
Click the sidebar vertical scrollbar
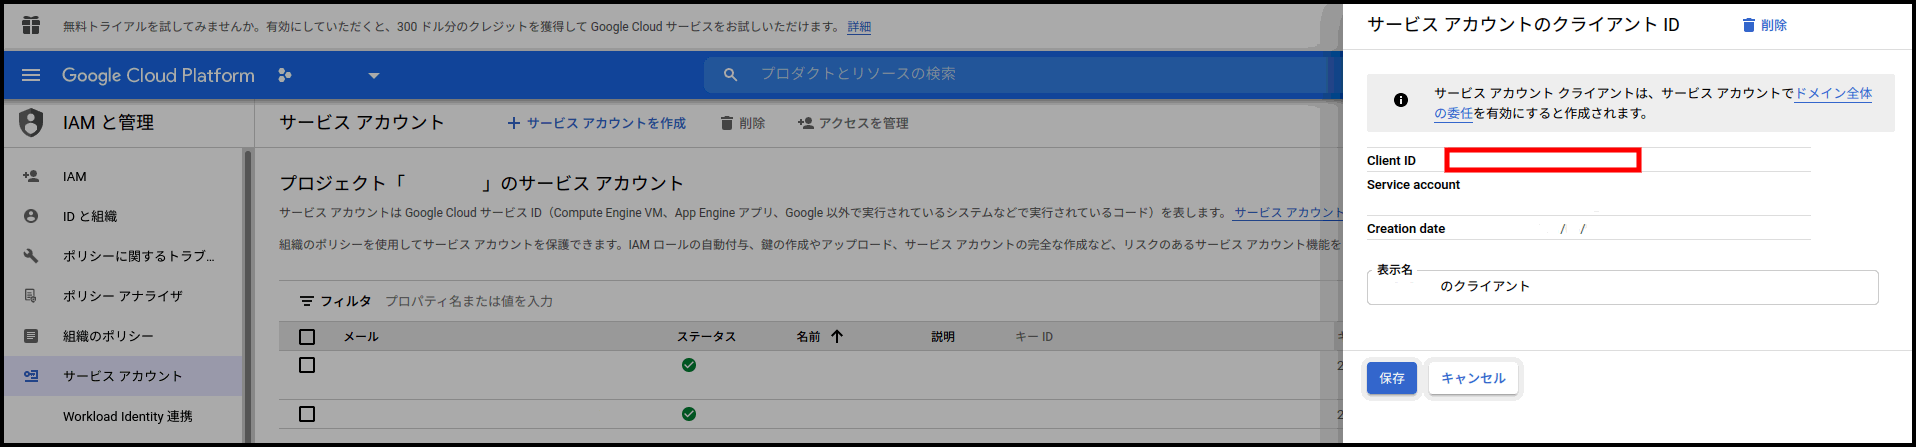click(x=248, y=295)
